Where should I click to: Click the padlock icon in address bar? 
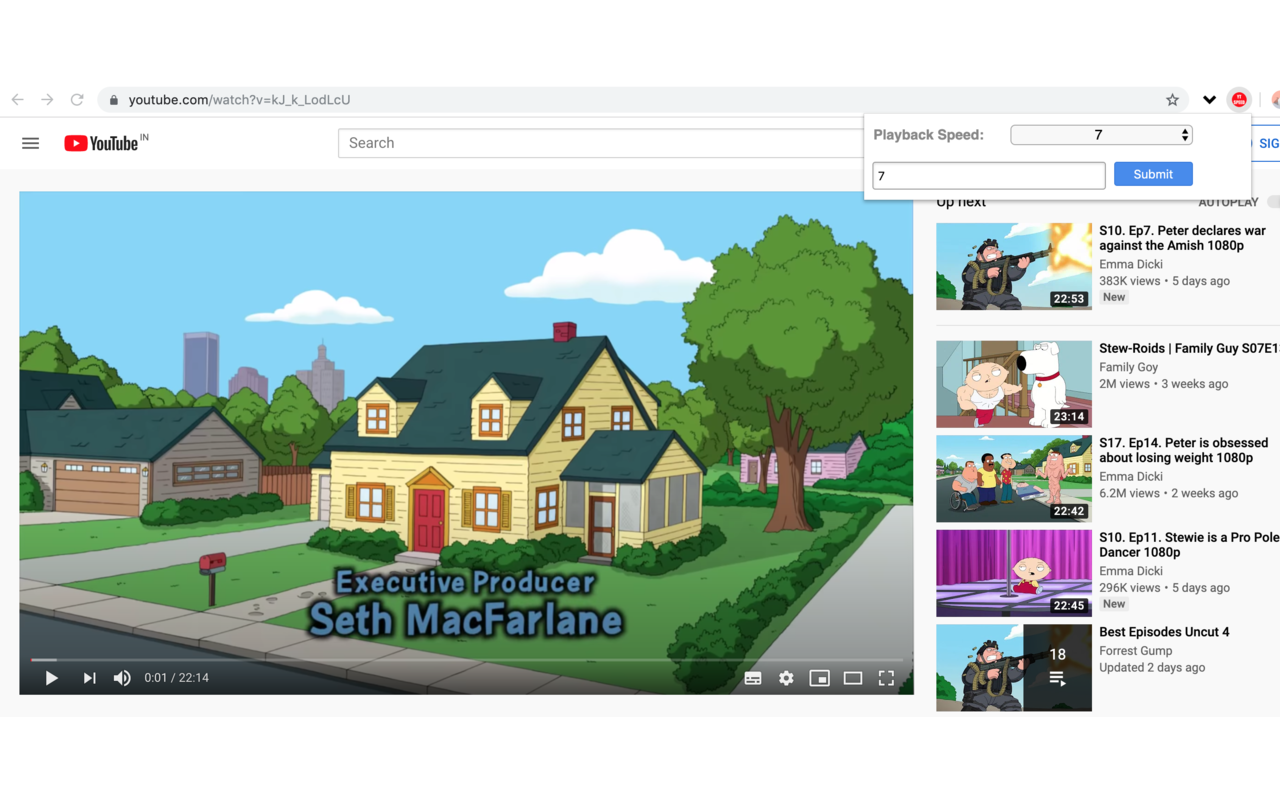113,100
